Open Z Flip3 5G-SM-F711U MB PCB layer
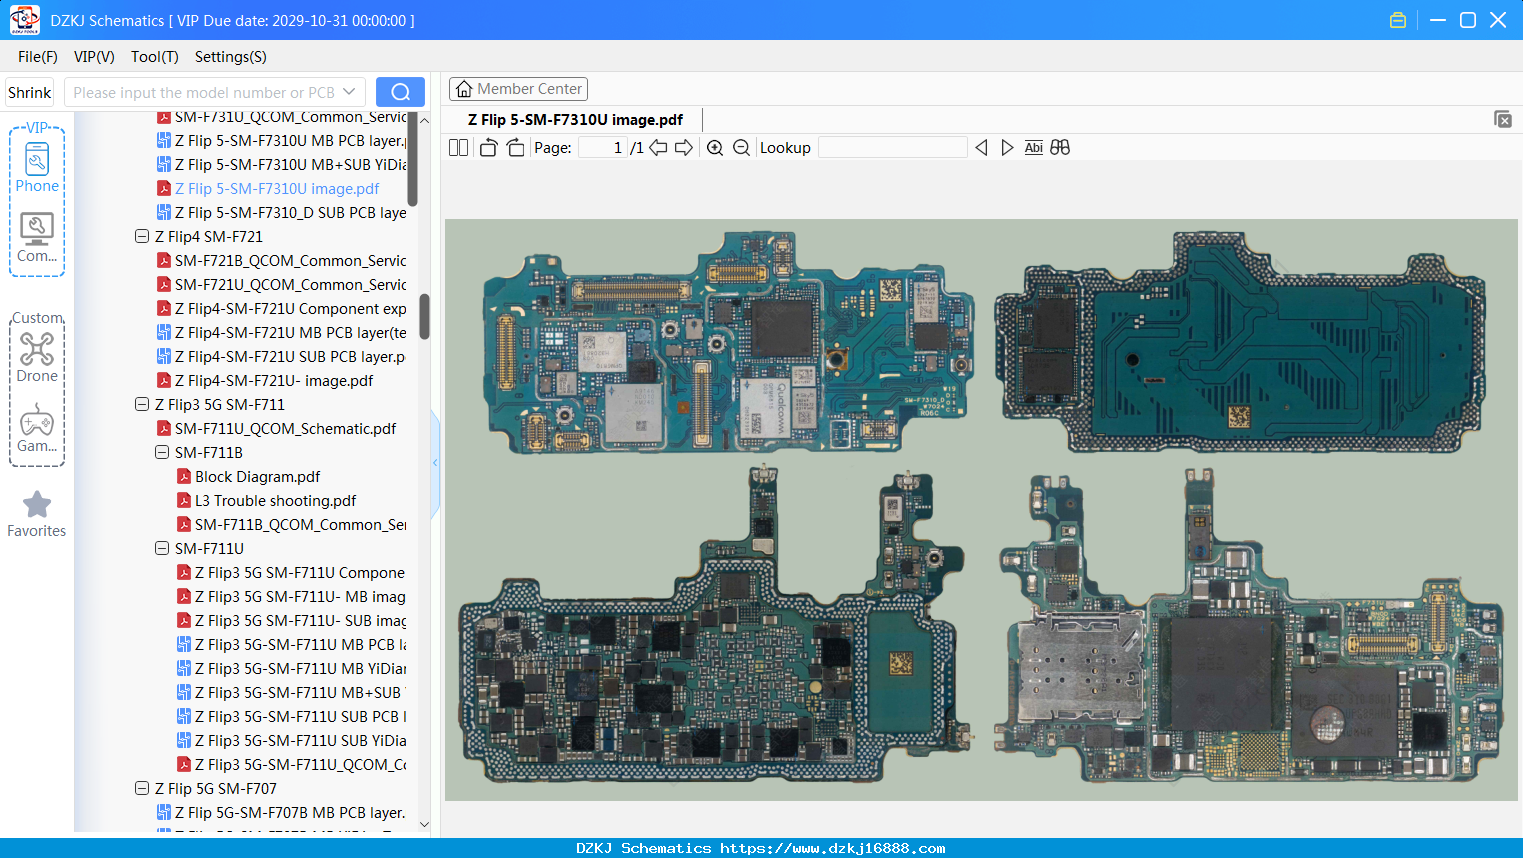This screenshot has width=1523, height=858. pos(292,645)
